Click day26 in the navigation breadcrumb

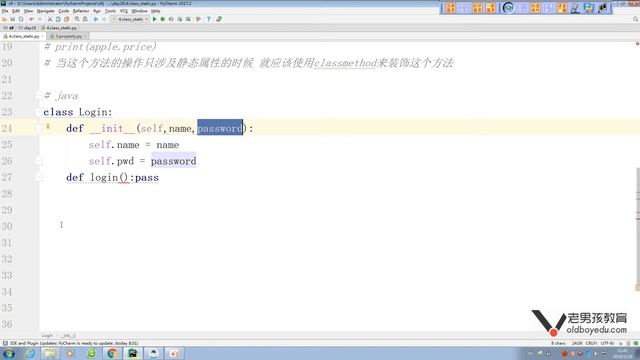(28, 28)
